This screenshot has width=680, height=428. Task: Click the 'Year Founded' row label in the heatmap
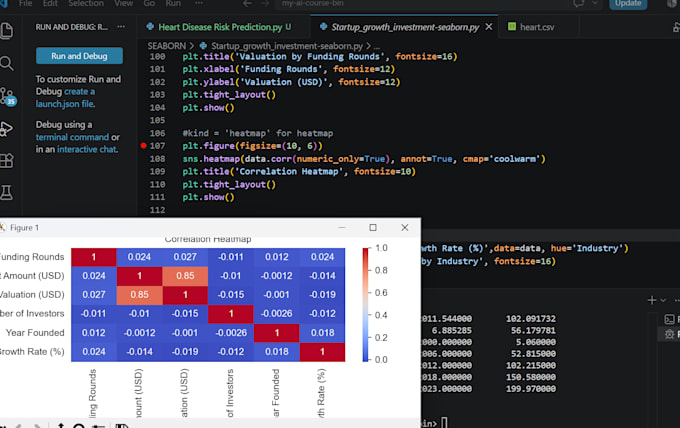[x=35, y=333]
